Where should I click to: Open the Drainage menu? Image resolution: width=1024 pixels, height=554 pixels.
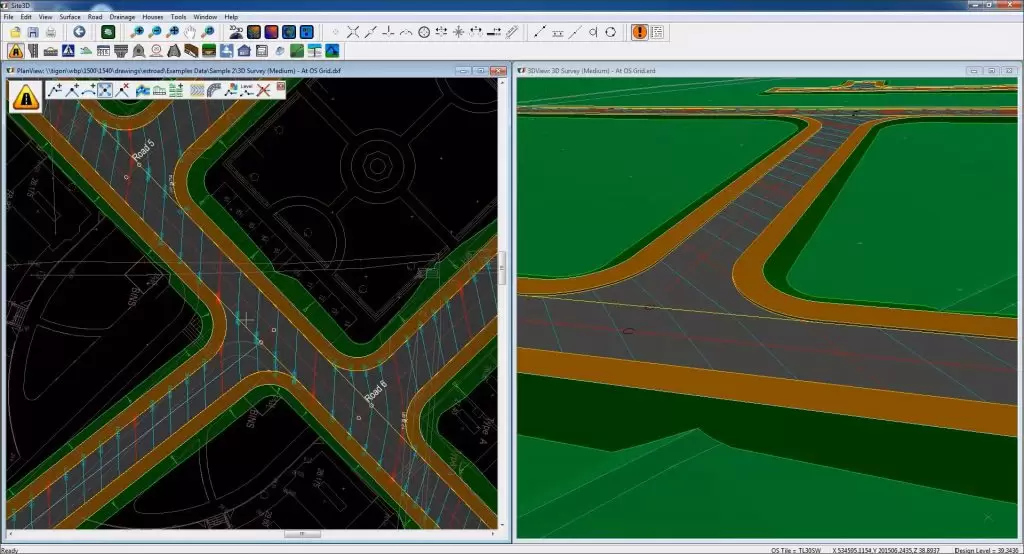[122, 17]
